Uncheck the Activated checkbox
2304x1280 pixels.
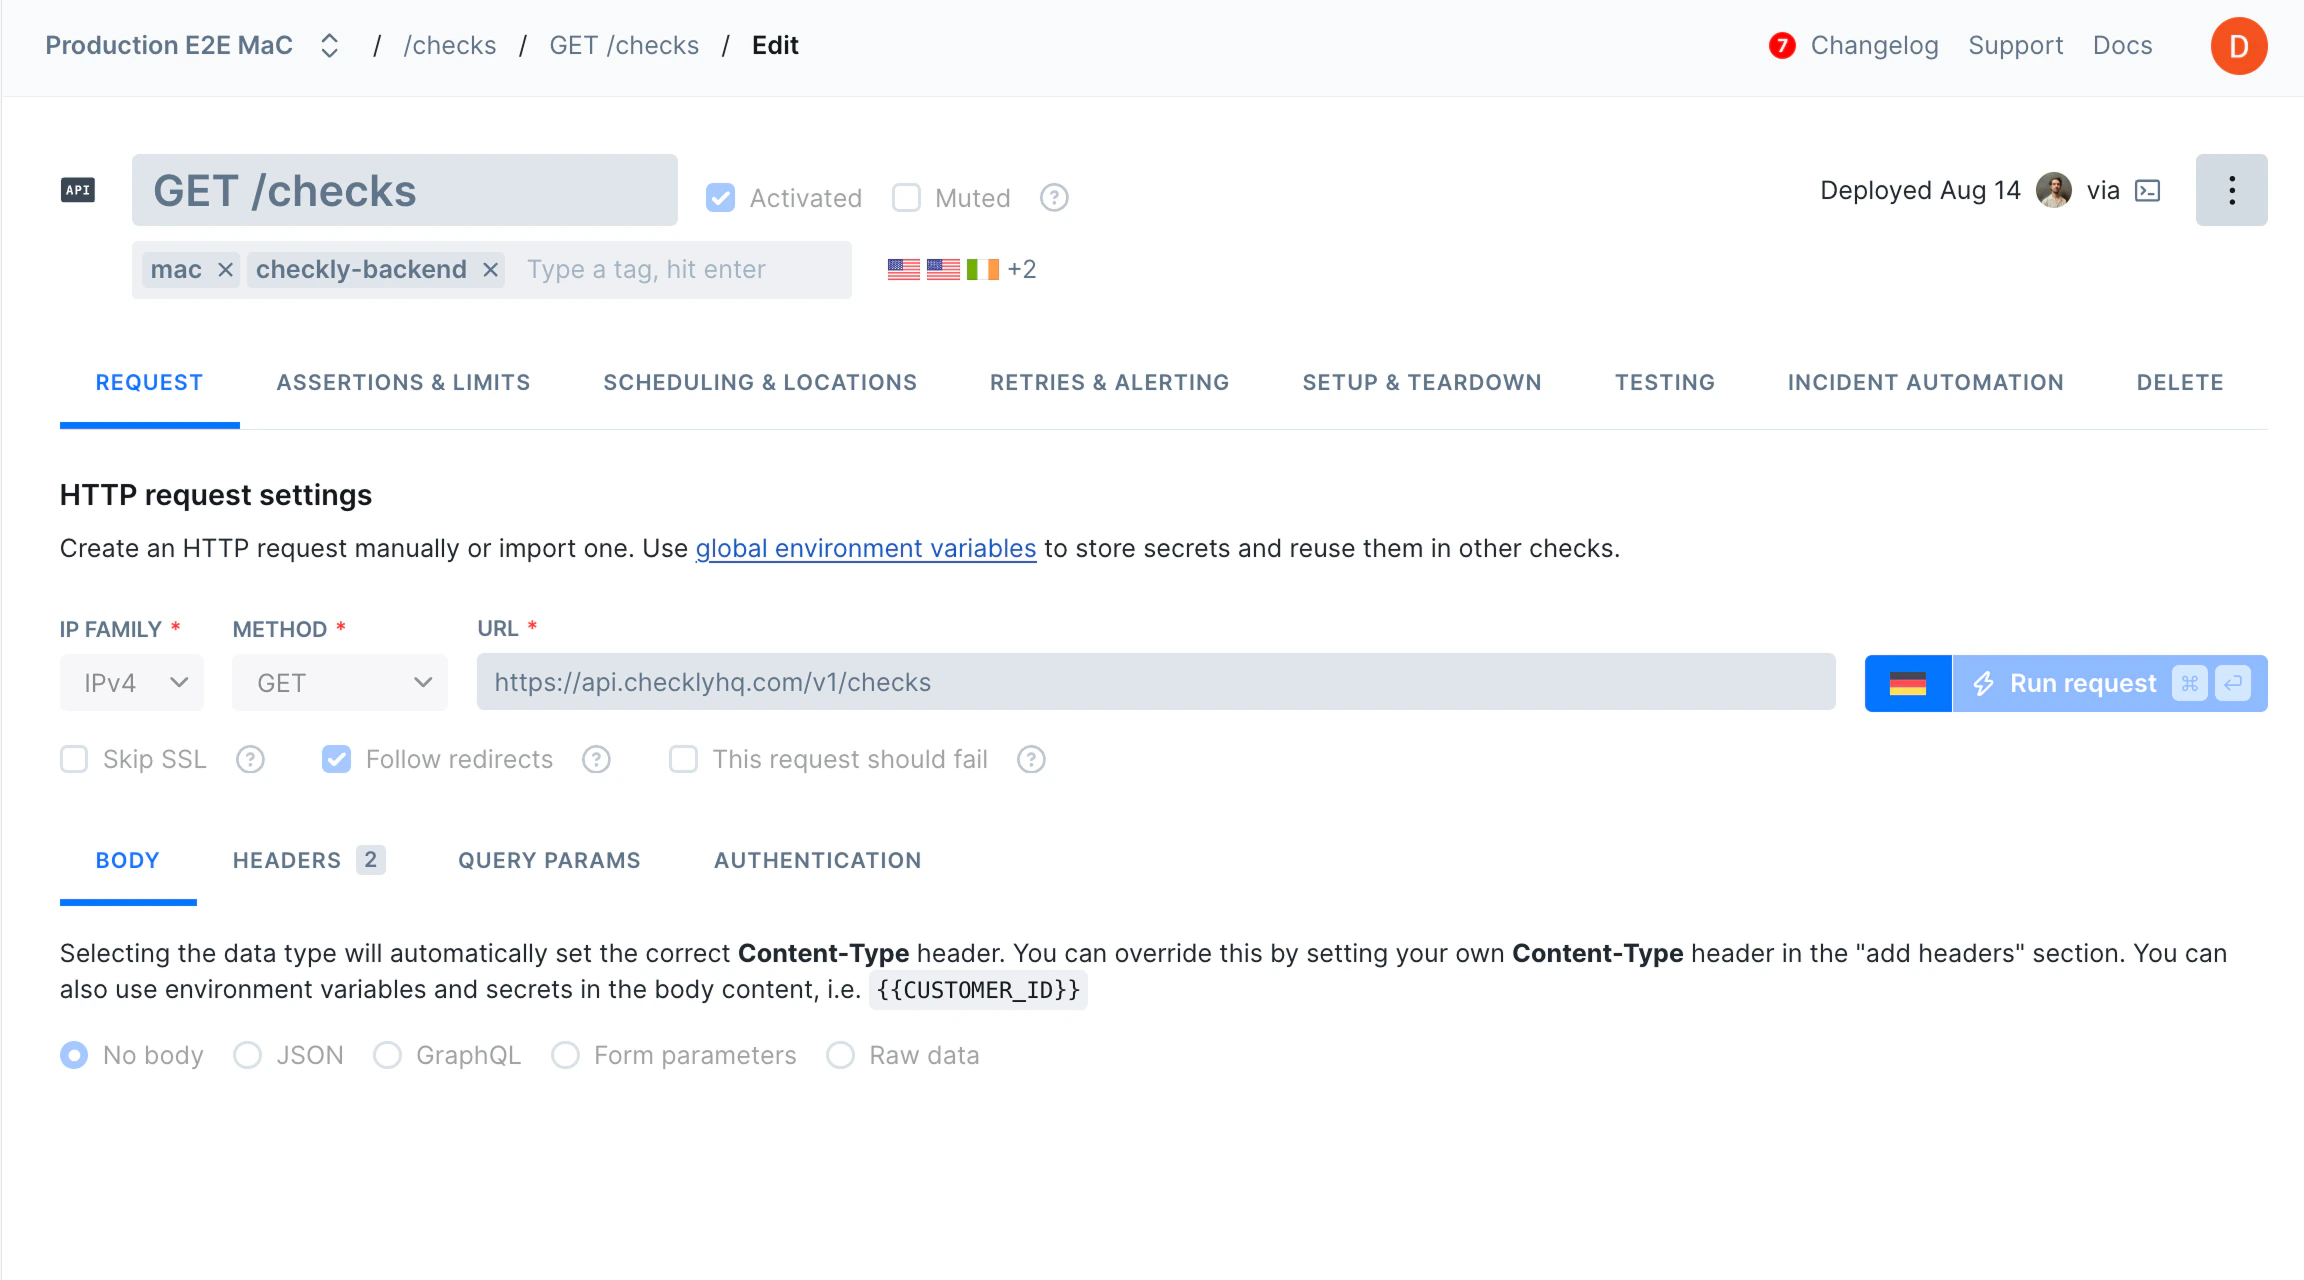click(720, 197)
